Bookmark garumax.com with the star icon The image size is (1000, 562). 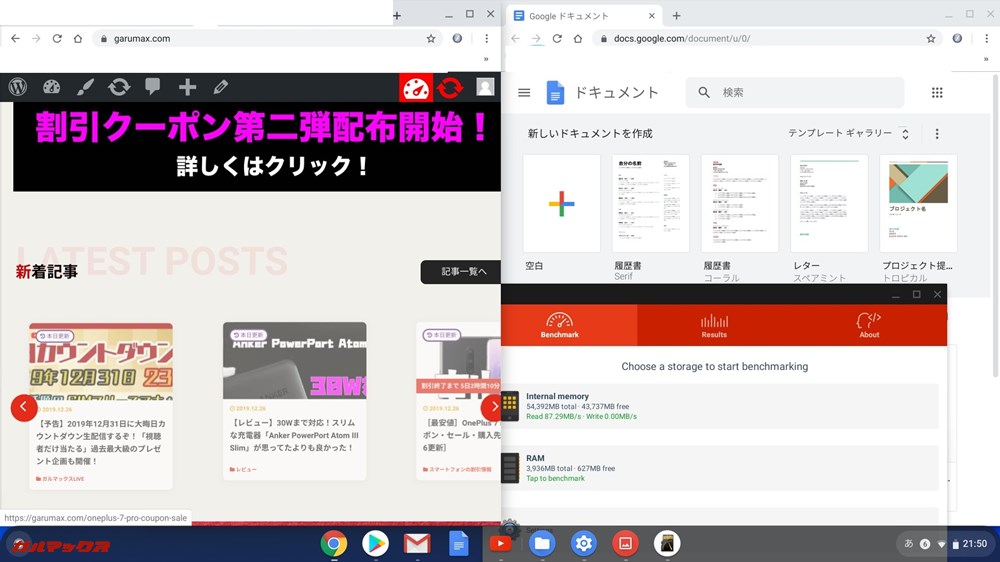tap(431, 38)
